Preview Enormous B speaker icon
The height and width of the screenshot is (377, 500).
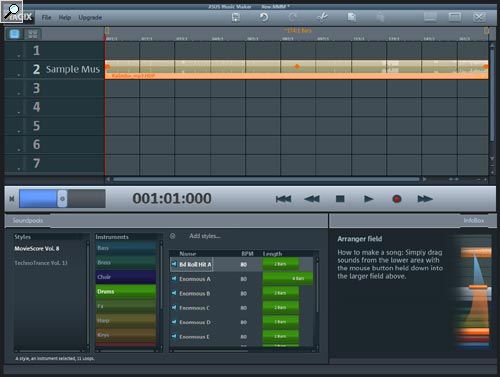[174, 293]
